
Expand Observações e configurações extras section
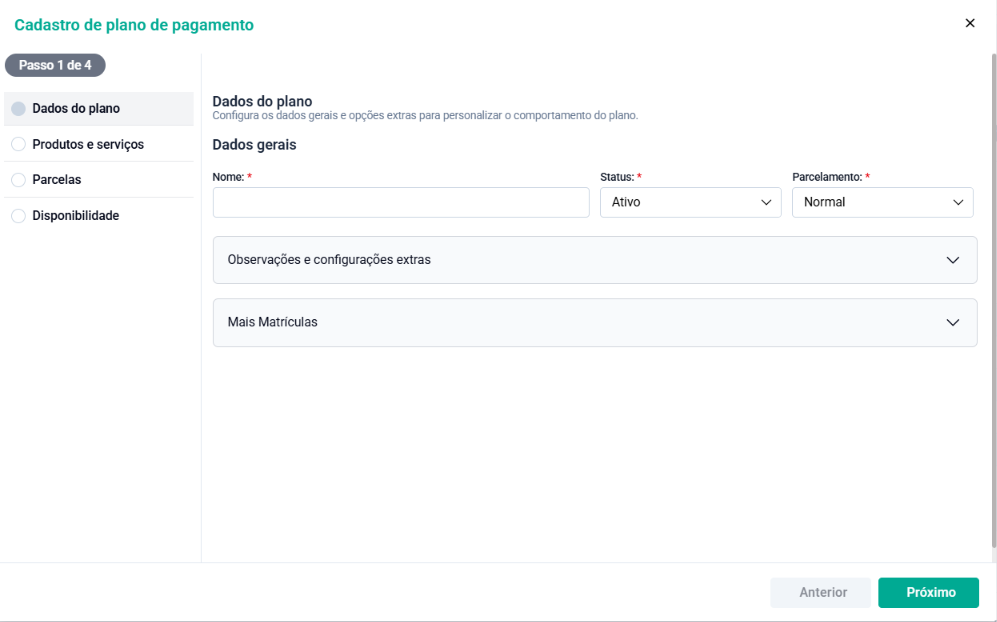[595, 260]
